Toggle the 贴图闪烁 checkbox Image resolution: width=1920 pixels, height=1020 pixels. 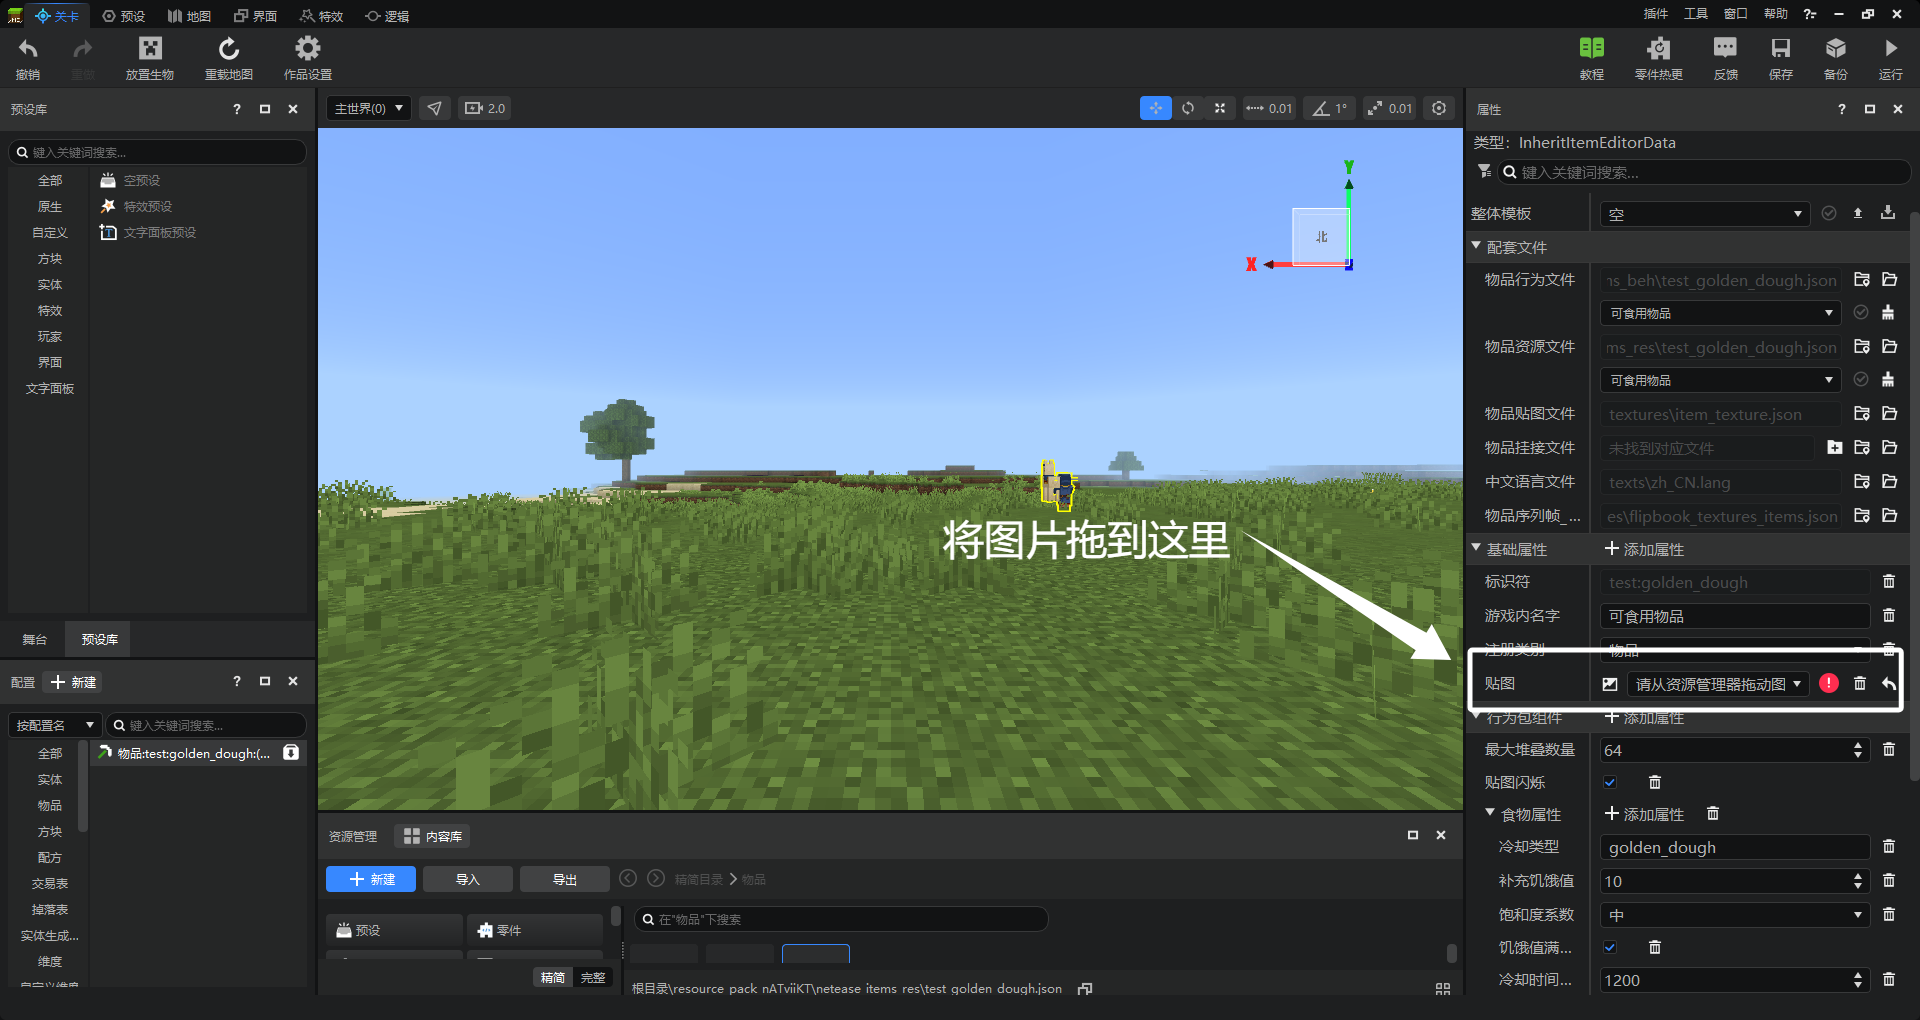coord(1610,782)
